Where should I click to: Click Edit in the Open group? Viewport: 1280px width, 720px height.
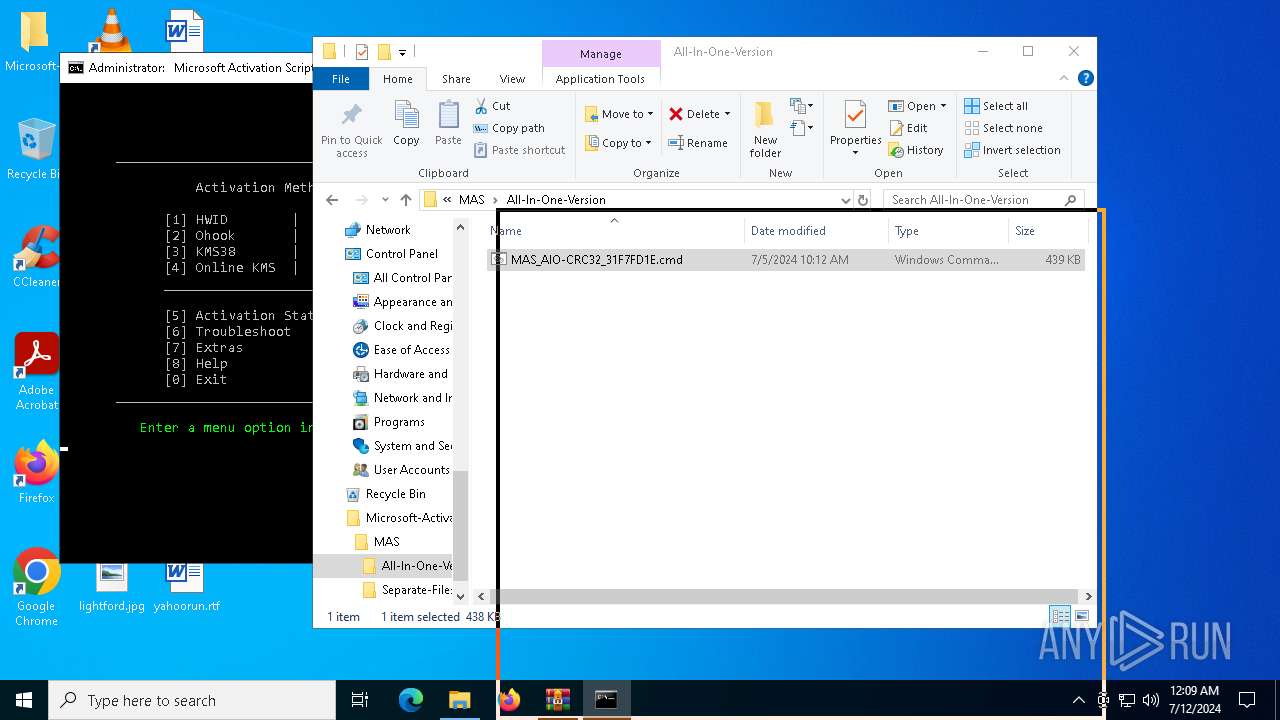[908, 128]
